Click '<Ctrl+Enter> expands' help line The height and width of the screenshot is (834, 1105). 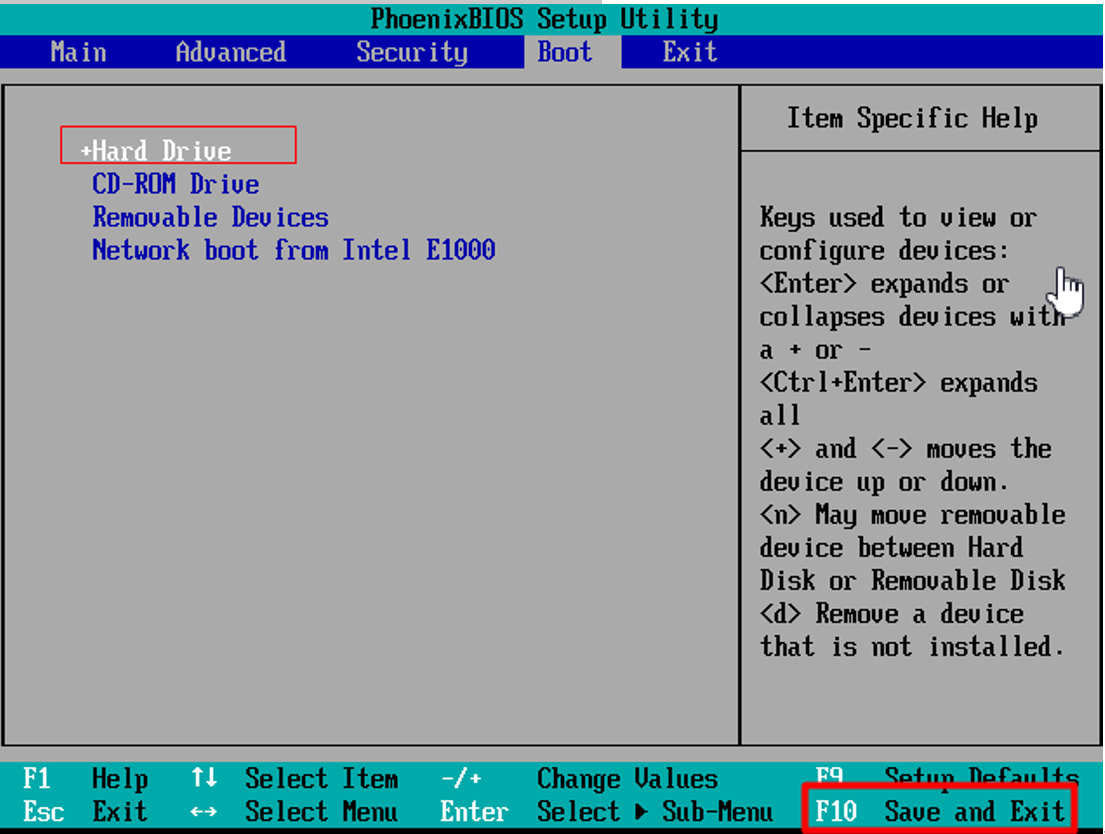(899, 383)
